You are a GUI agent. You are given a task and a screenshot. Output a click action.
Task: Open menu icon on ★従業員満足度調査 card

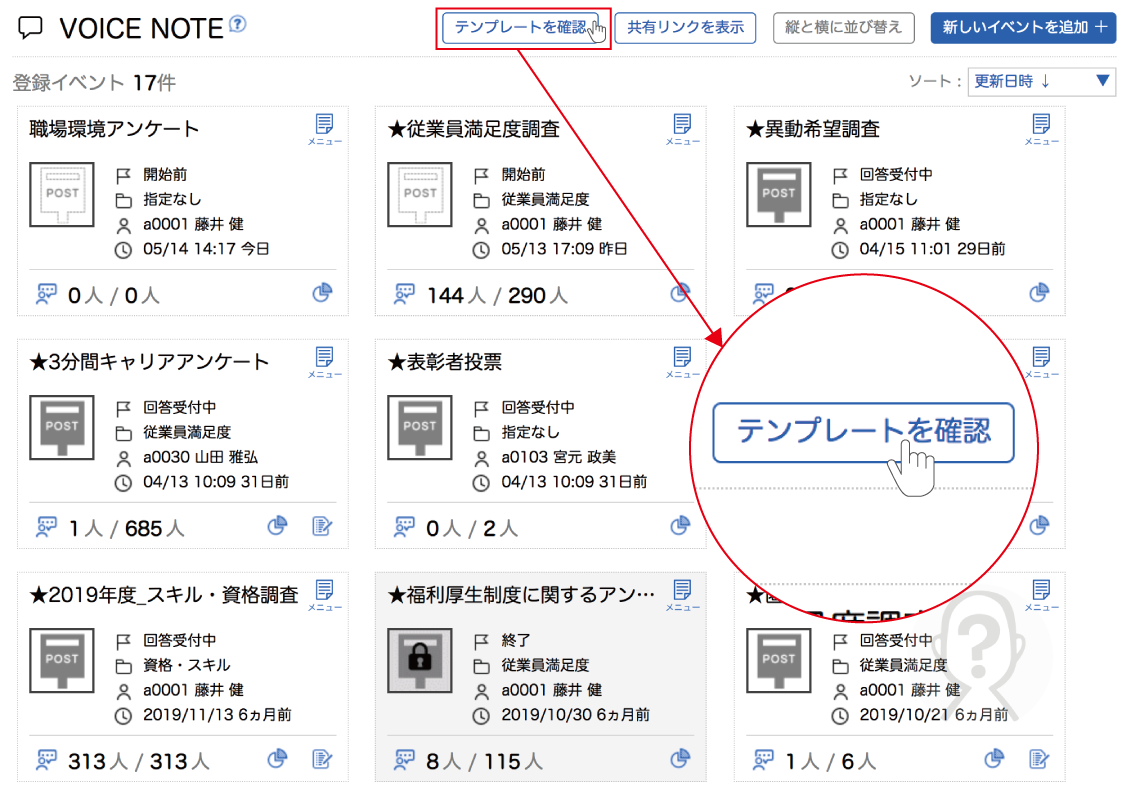pyautogui.click(x=682, y=128)
